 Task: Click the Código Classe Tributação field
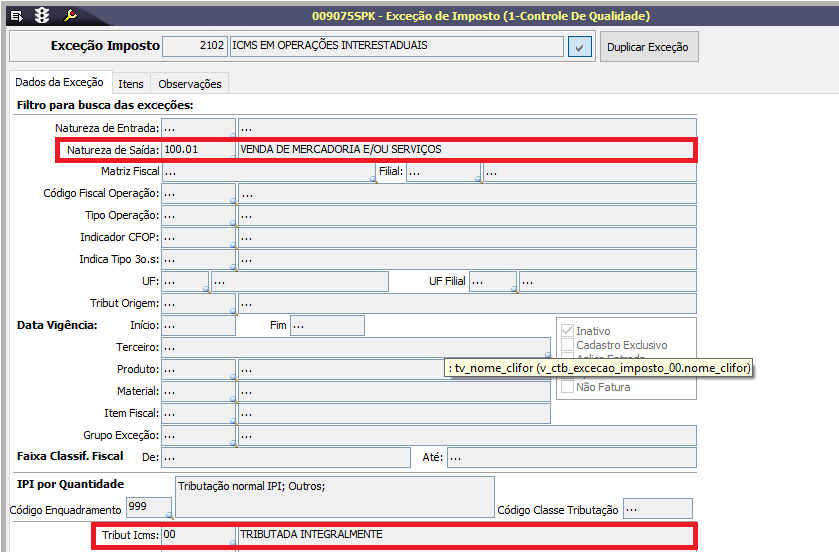[658, 509]
